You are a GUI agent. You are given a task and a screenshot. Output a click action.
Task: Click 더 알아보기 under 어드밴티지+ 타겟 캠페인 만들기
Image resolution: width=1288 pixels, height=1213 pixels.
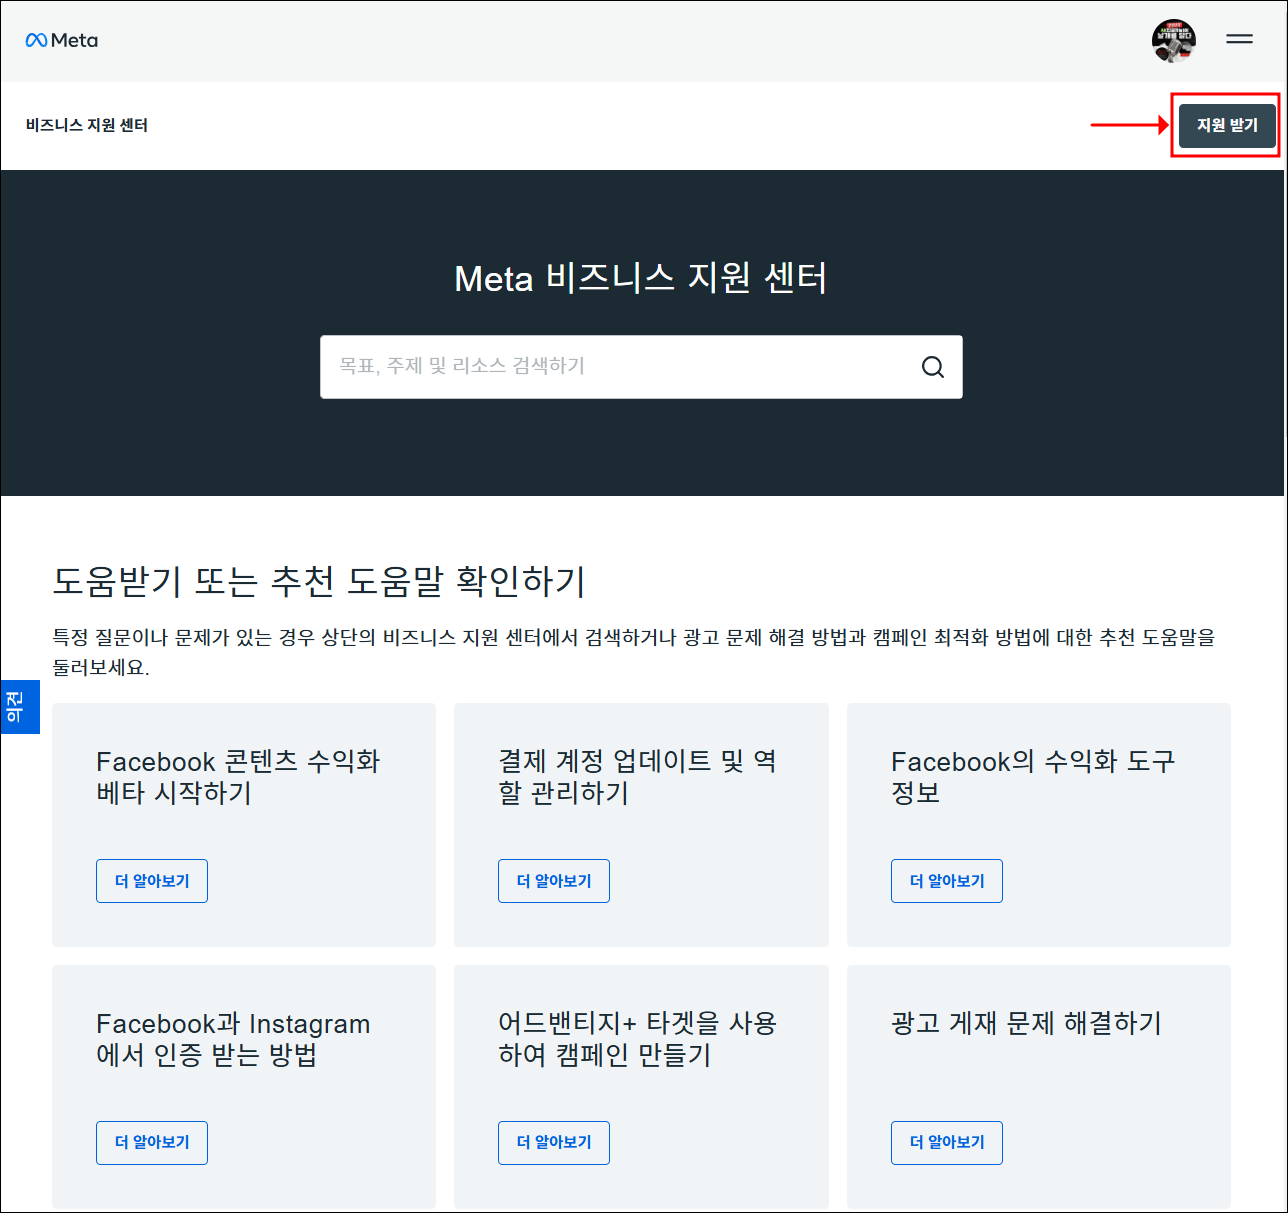tap(553, 1143)
